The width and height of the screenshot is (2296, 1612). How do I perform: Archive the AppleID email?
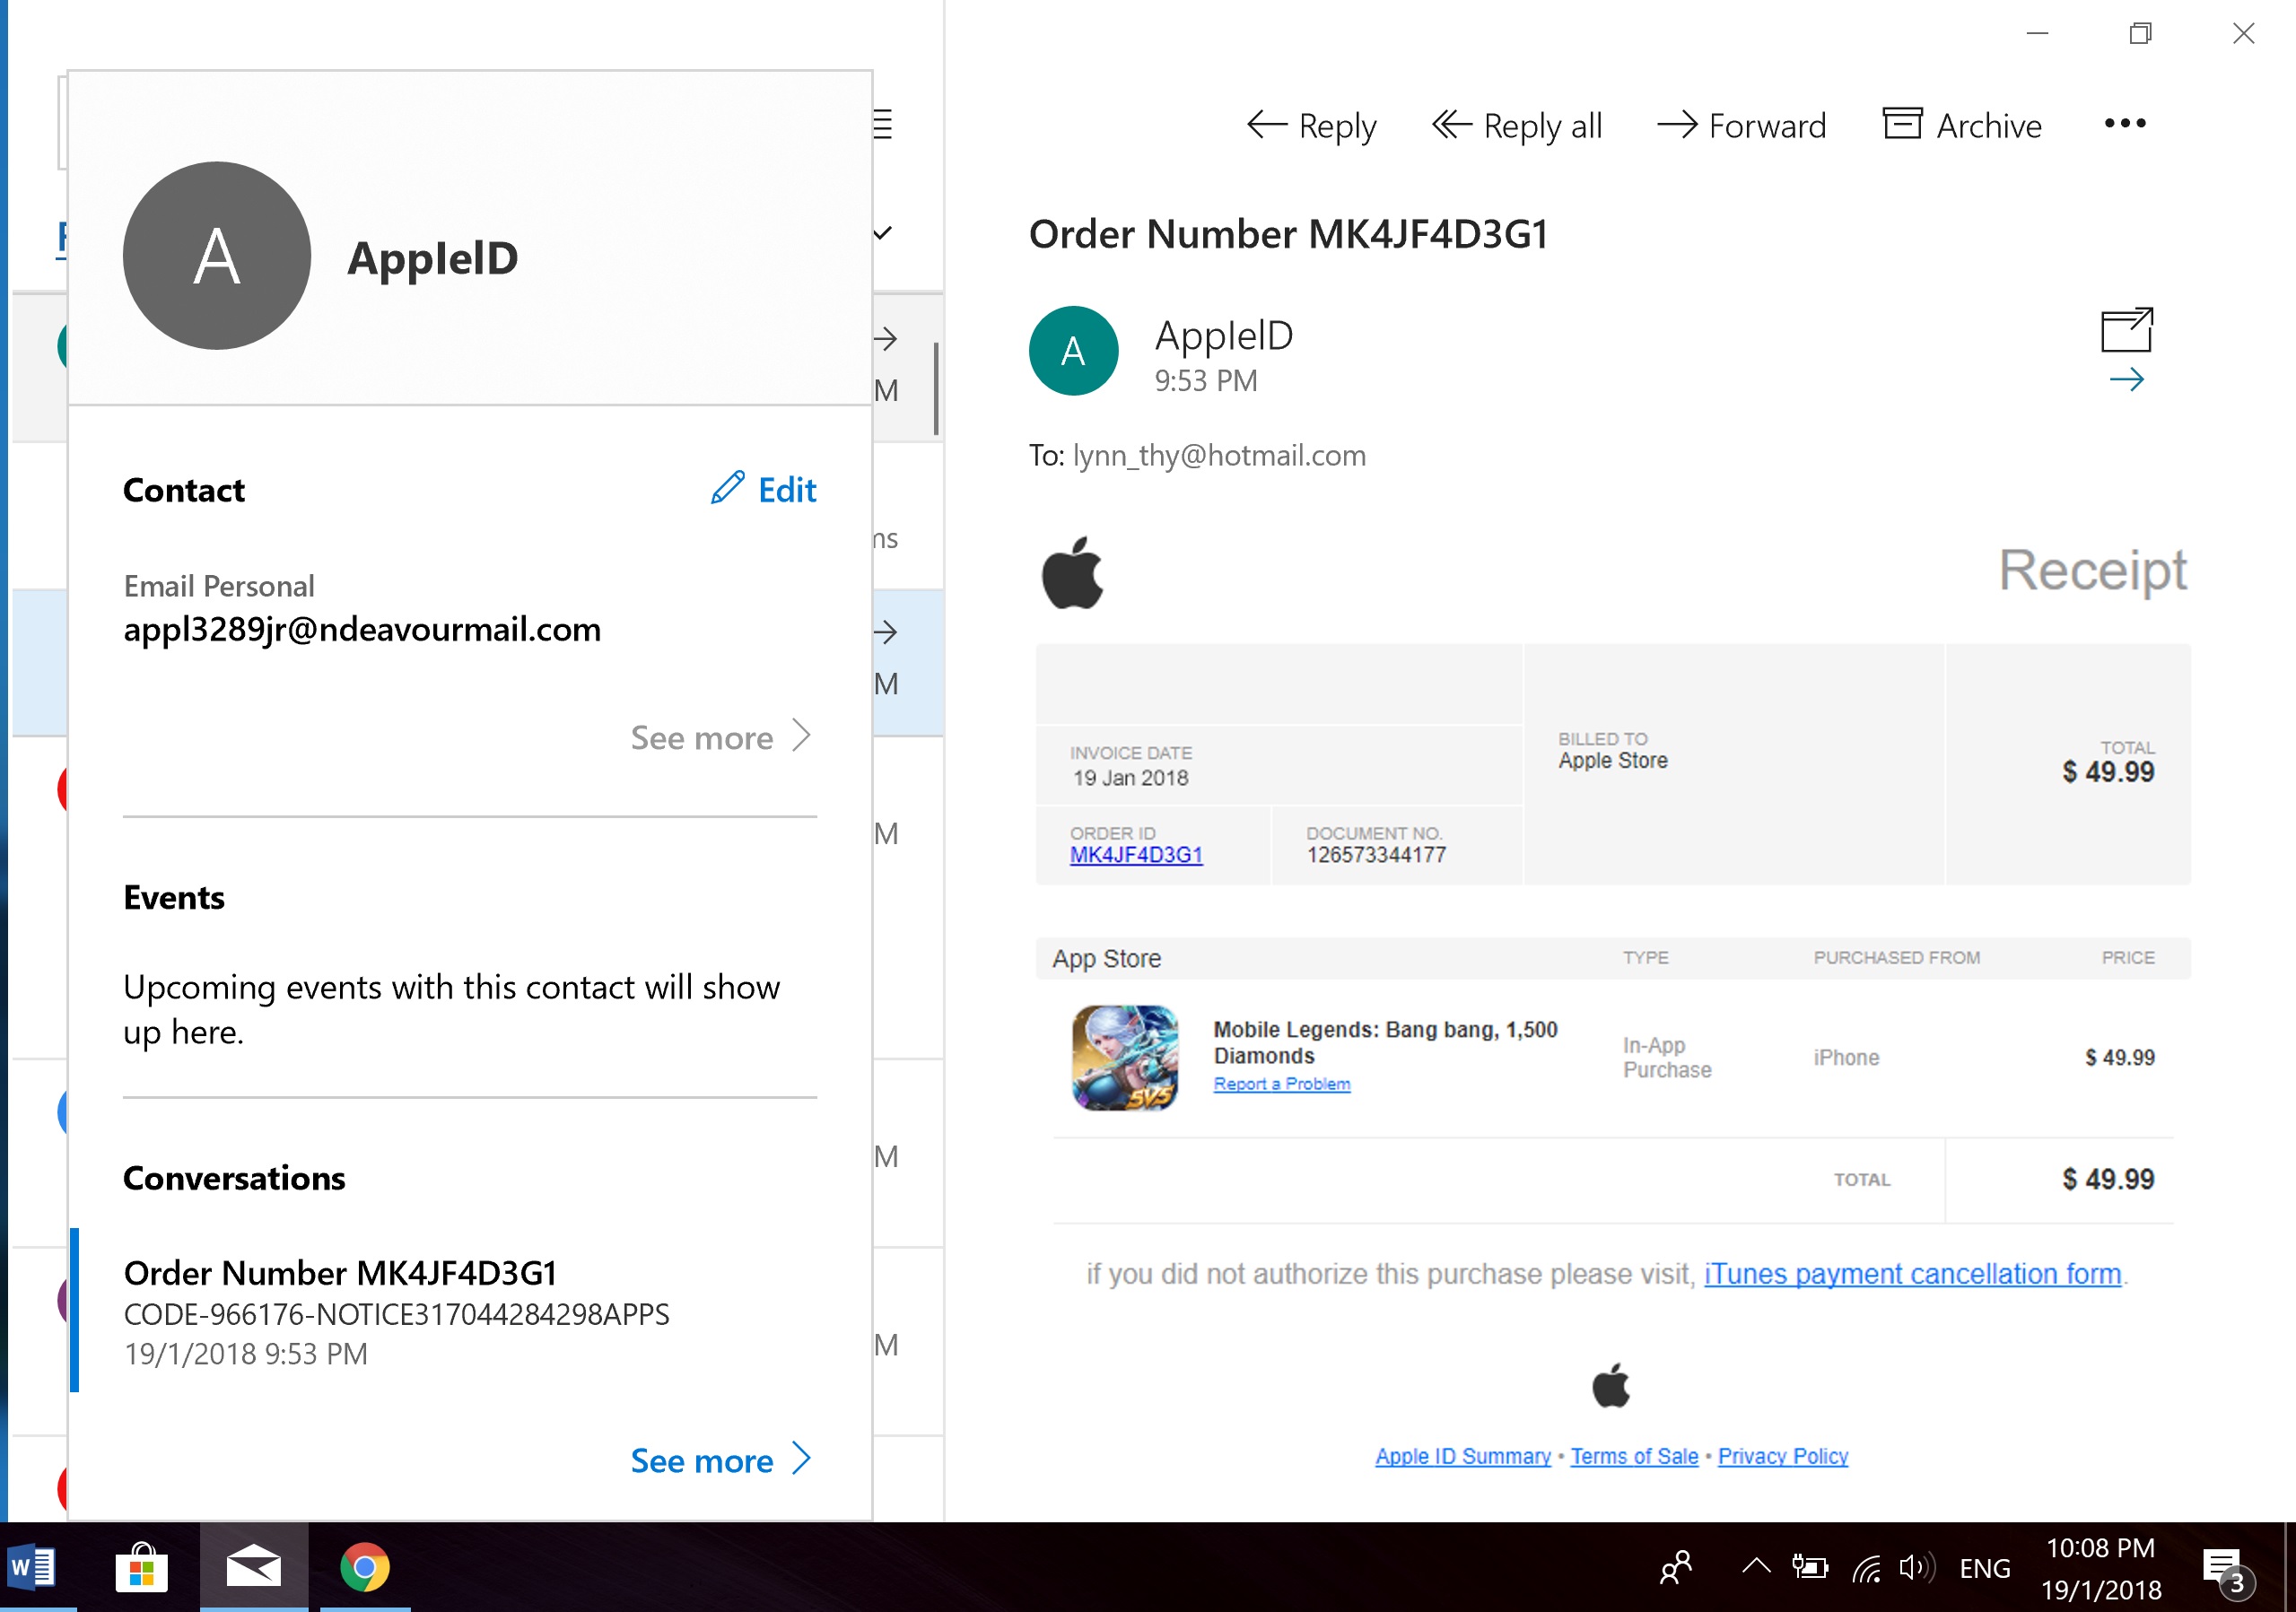click(x=1962, y=126)
